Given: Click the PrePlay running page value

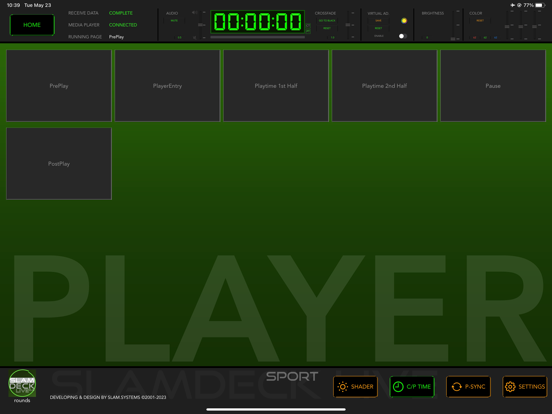Looking at the screenshot, I should point(116,37).
